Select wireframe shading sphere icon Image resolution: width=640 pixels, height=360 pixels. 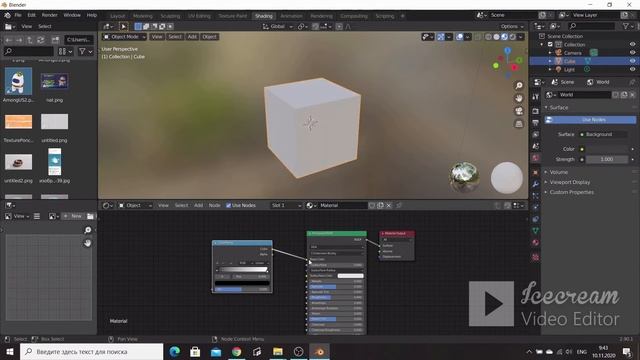(x=488, y=37)
